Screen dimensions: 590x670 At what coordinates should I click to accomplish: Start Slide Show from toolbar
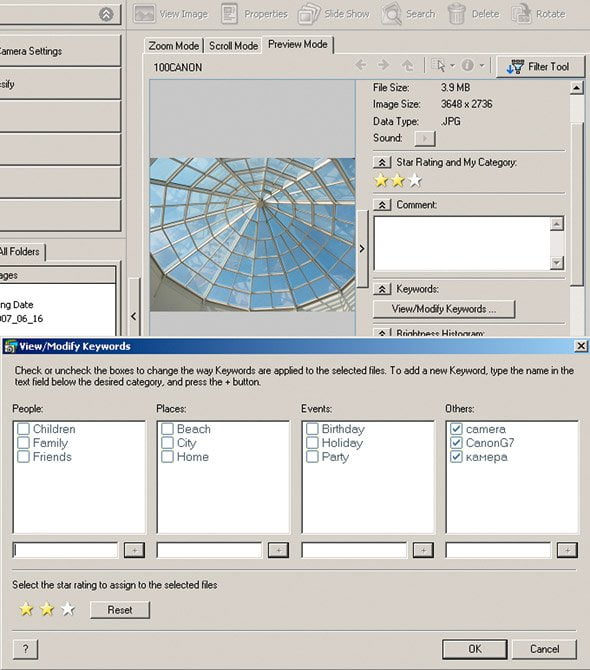tap(334, 14)
